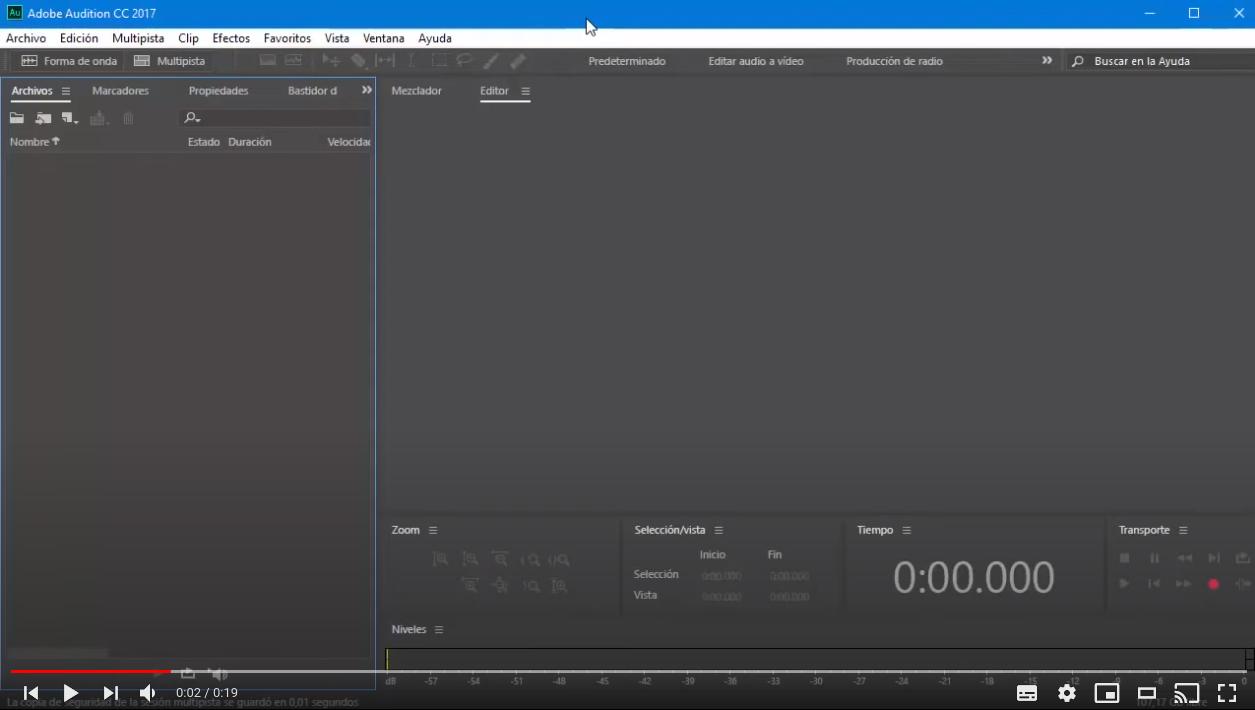The image size is (1255, 710).
Task: Sort by Duración column header
Action: coord(250,142)
